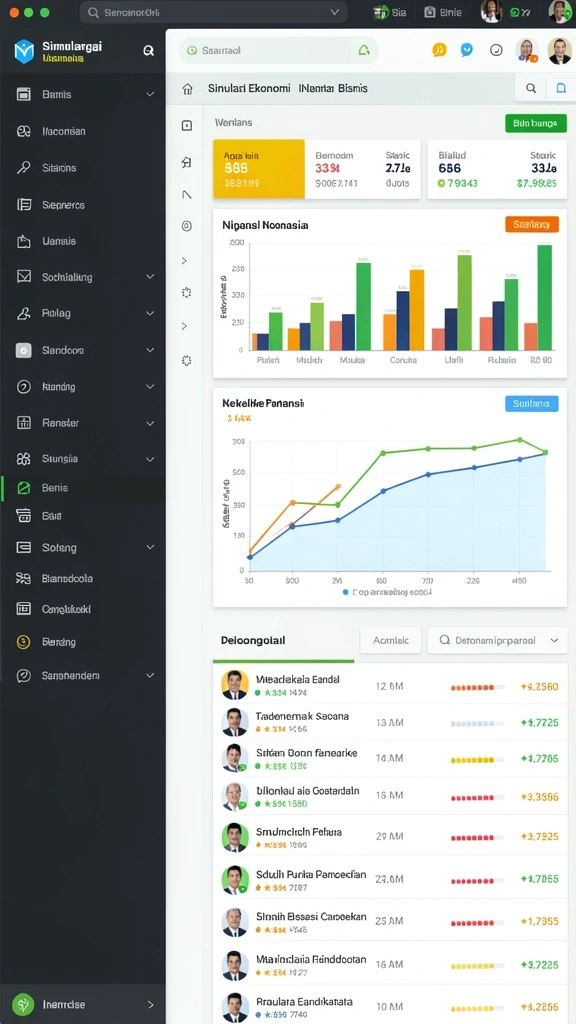Viewport: 576px width, 1024px height.
Task: Click the green Inemrcise icon at sidebar bottom
Action: click(x=23, y=1004)
